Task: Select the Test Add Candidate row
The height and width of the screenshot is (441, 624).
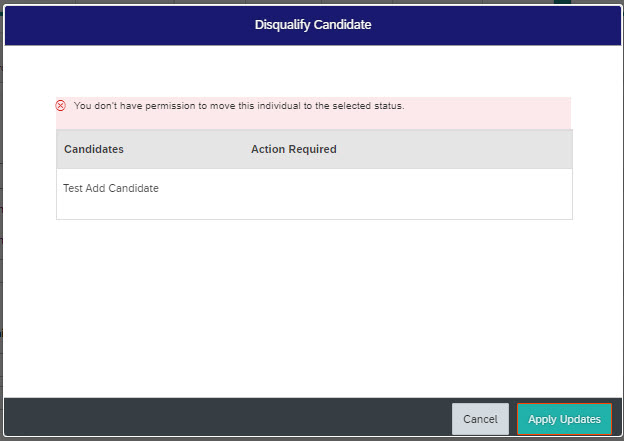Action: tap(314, 194)
